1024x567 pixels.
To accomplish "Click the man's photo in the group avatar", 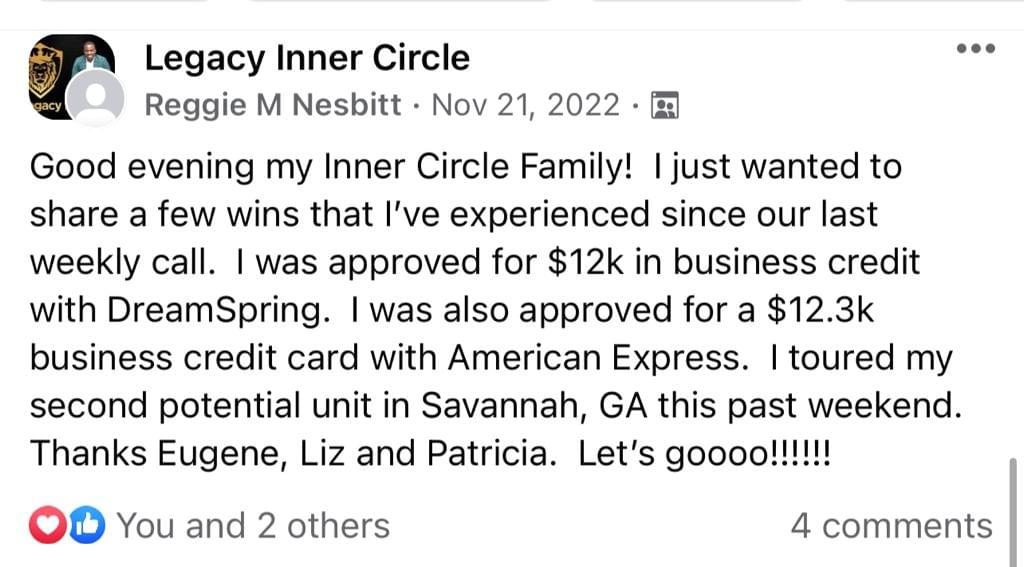I will (x=90, y=56).
